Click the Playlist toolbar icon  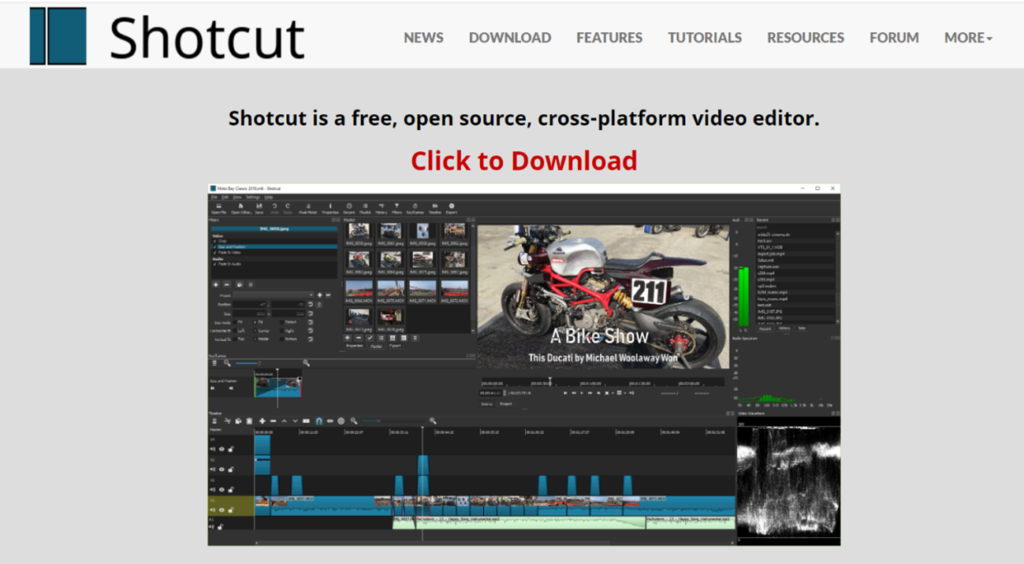pyautogui.click(x=365, y=208)
